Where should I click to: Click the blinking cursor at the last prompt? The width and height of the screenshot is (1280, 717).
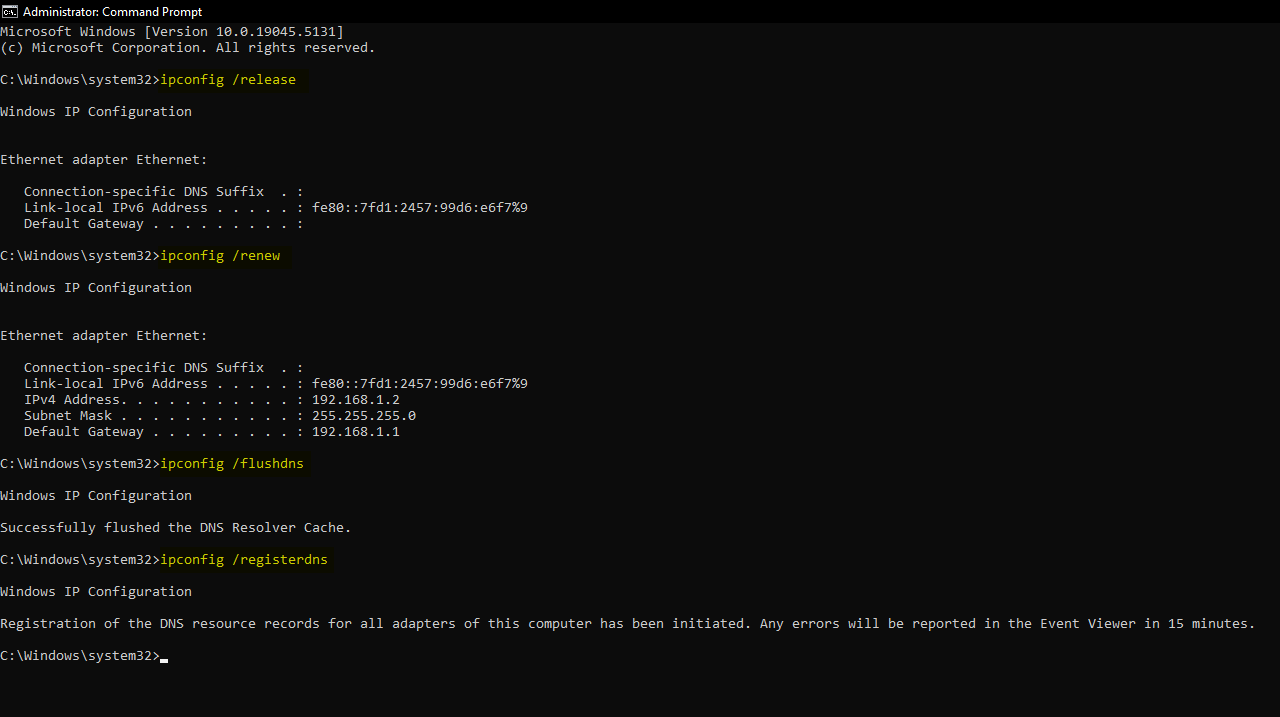coord(164,658)
